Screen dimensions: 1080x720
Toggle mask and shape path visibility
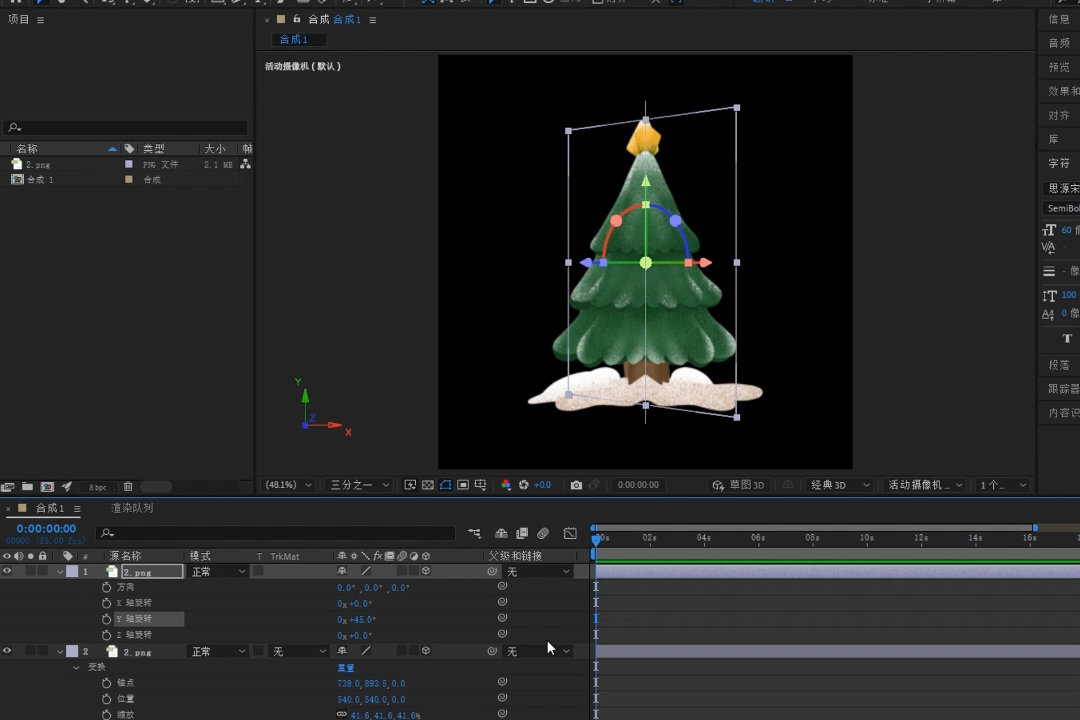click(x=445, y=485)
